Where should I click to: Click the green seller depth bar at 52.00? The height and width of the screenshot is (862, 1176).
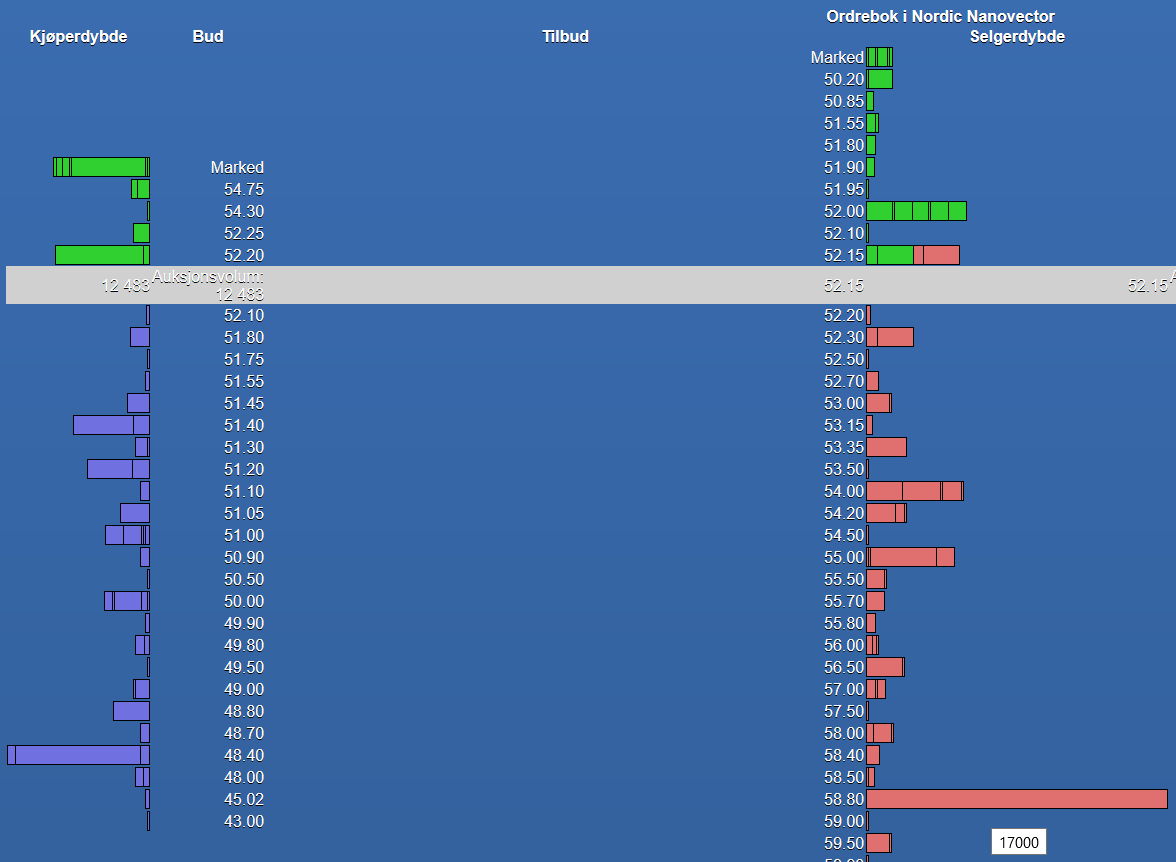pos(916,212)
